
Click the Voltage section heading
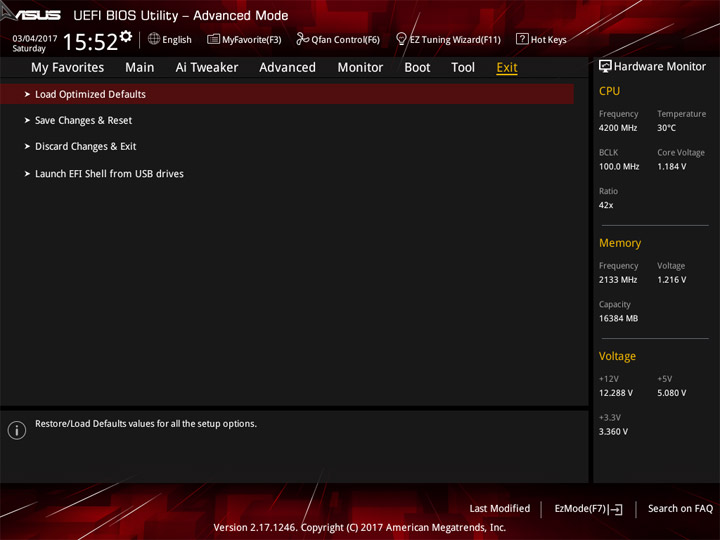(x=617, y=356)
